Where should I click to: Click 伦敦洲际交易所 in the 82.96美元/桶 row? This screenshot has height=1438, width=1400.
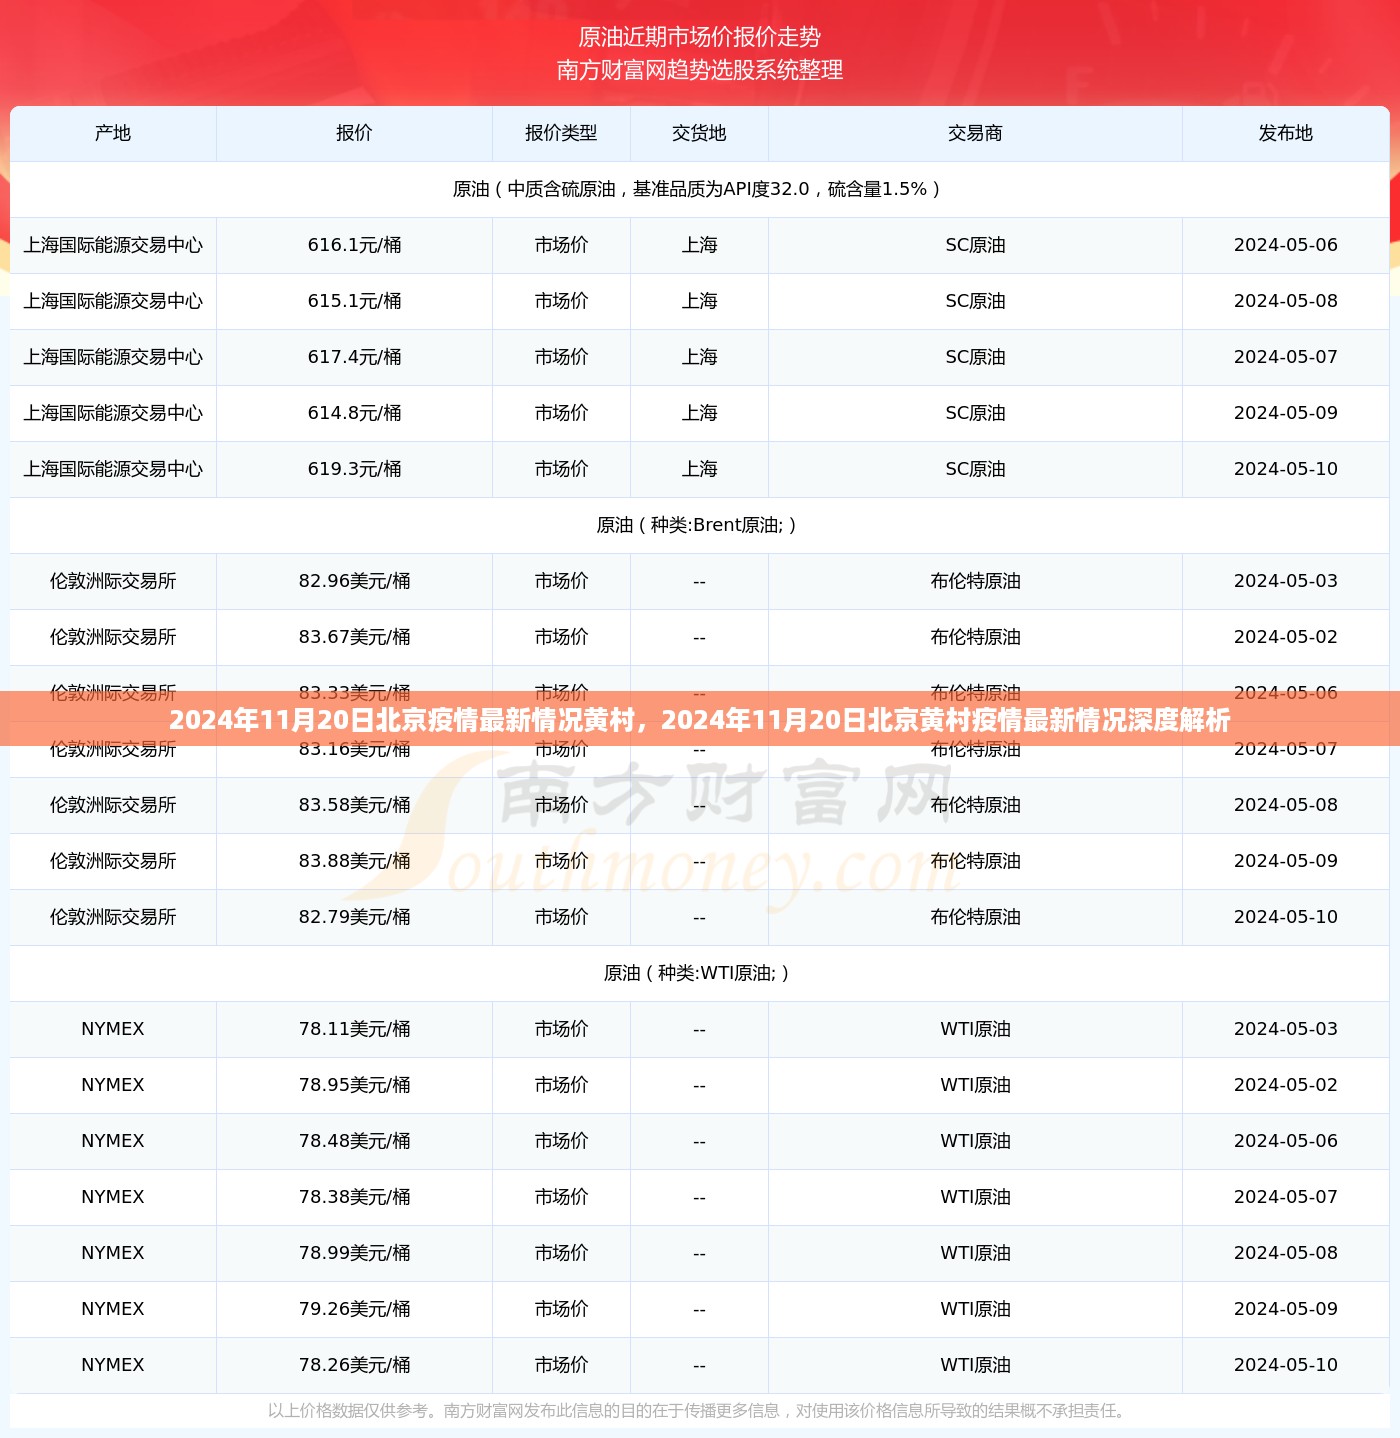tap(113, 581)
